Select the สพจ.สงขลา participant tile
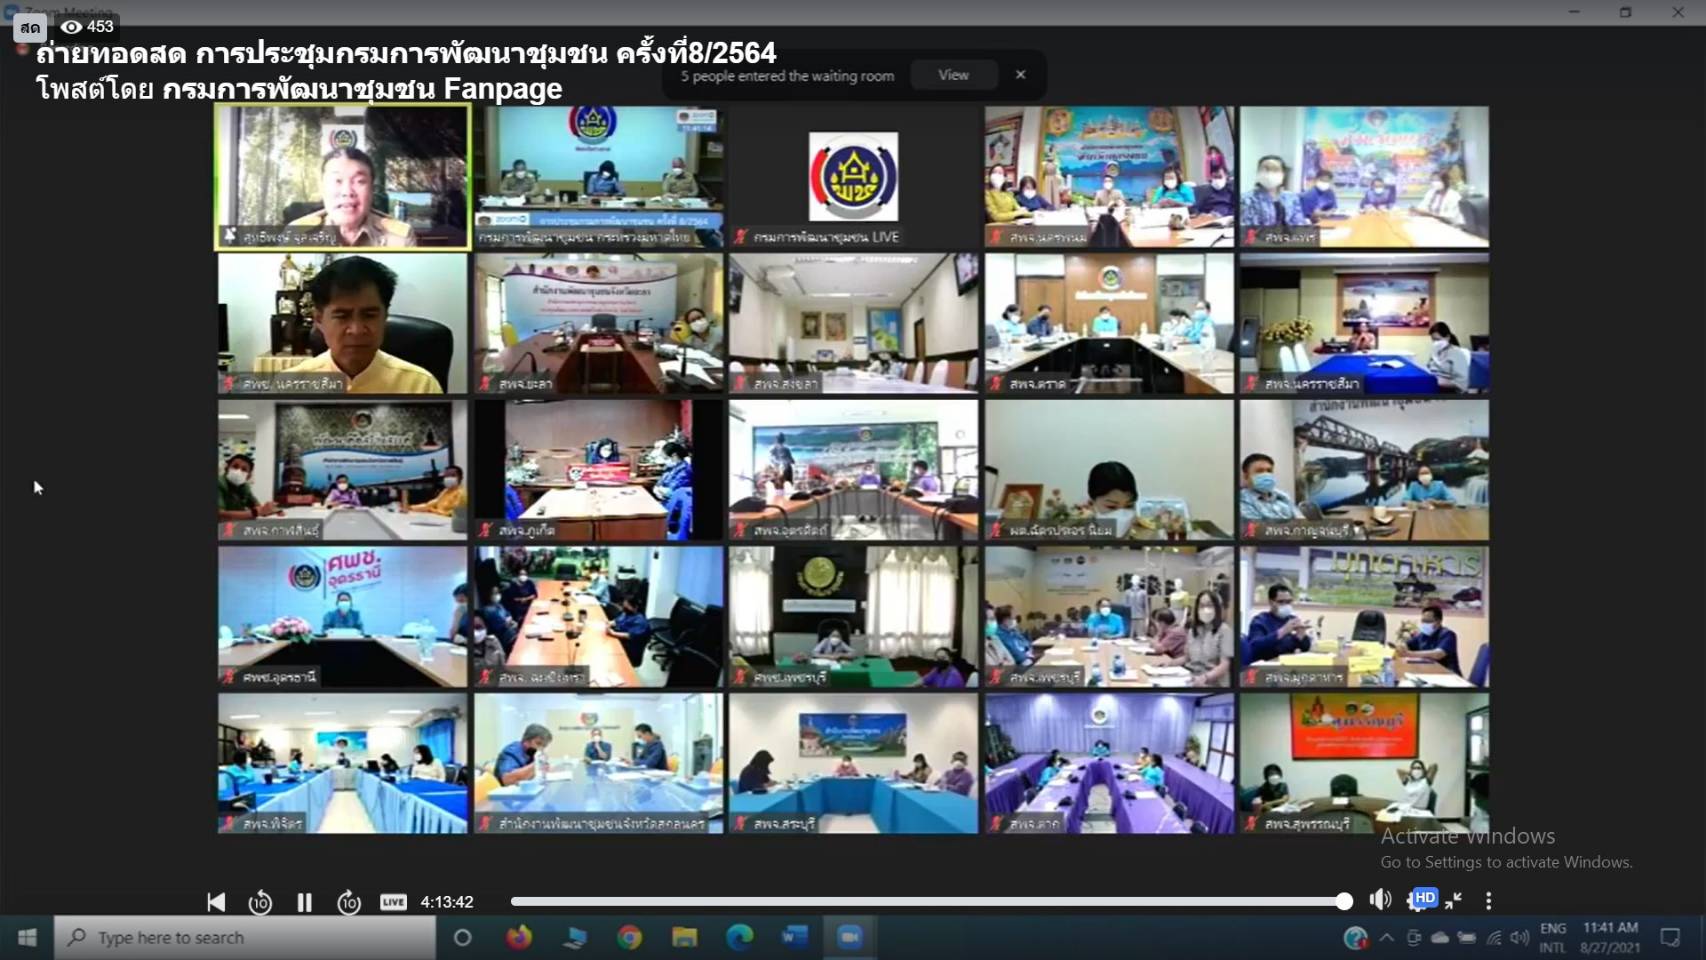Screen dimensions: 1706x960 (853, 323)
